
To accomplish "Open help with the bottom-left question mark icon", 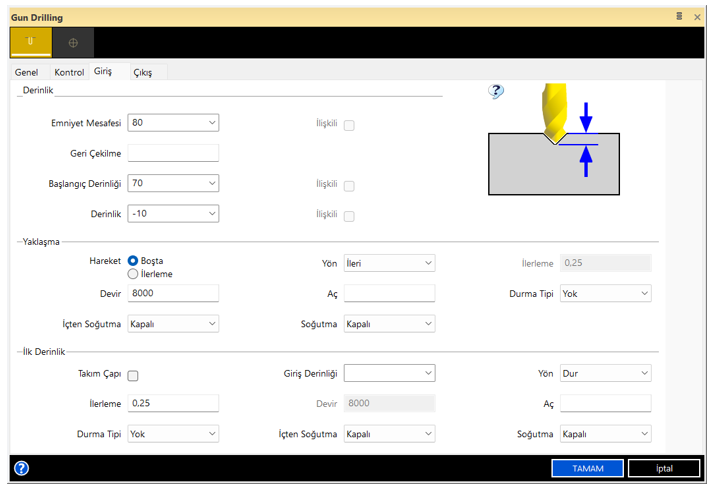I will pyautogui.click(x=21, y=468).
